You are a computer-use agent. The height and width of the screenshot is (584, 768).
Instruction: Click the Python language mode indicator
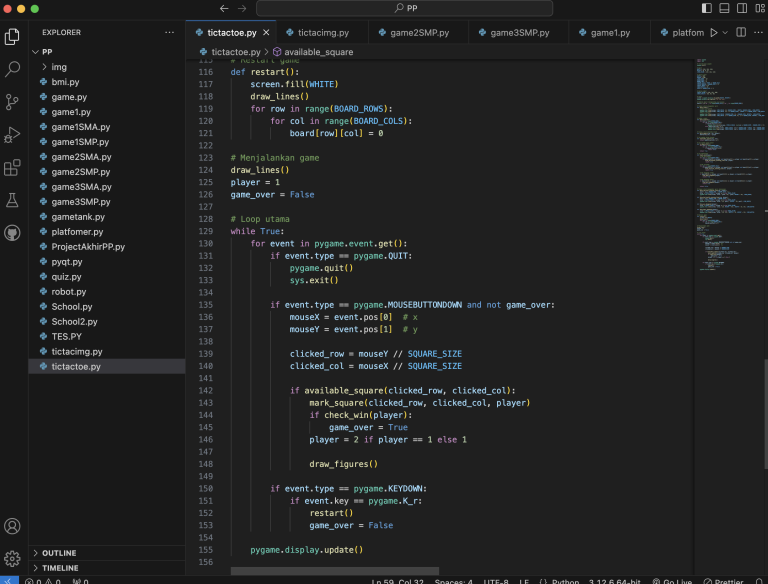point(565,582)
